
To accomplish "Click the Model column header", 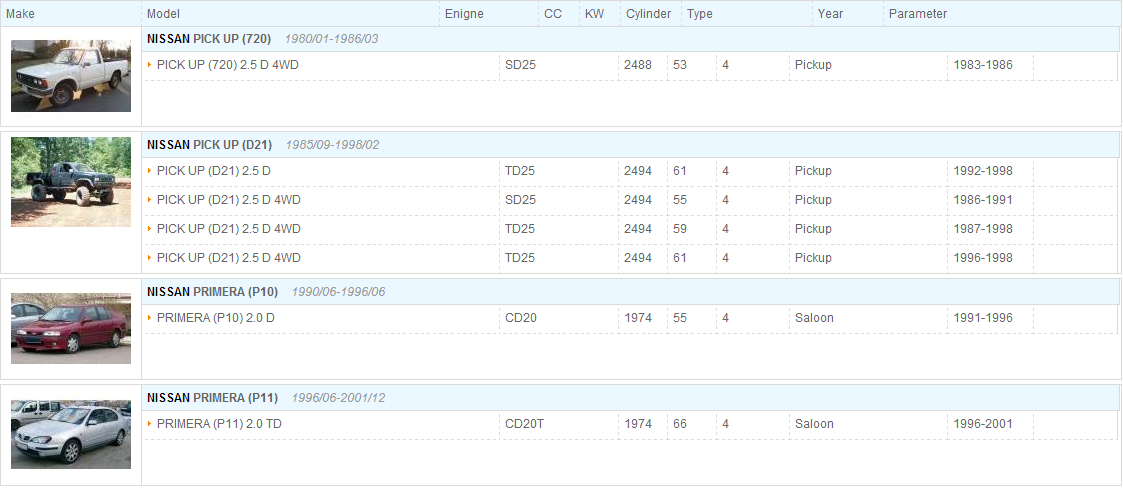I will pyautogui.click(x=163, y=14).
